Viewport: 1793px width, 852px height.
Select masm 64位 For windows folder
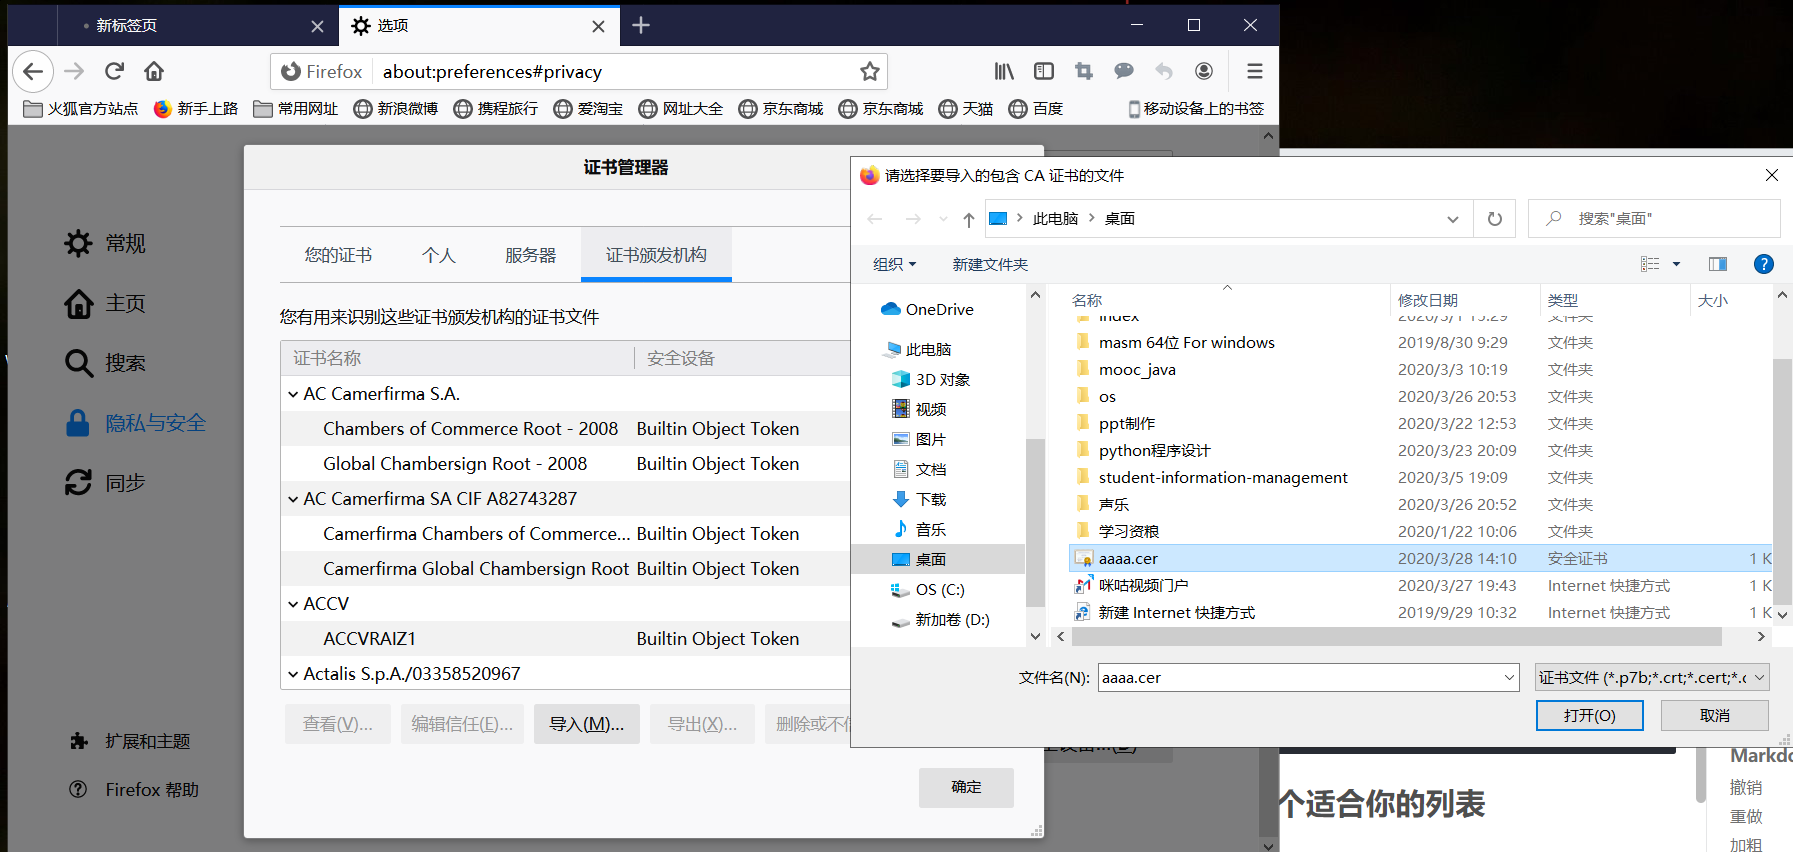pos(1186,343)
